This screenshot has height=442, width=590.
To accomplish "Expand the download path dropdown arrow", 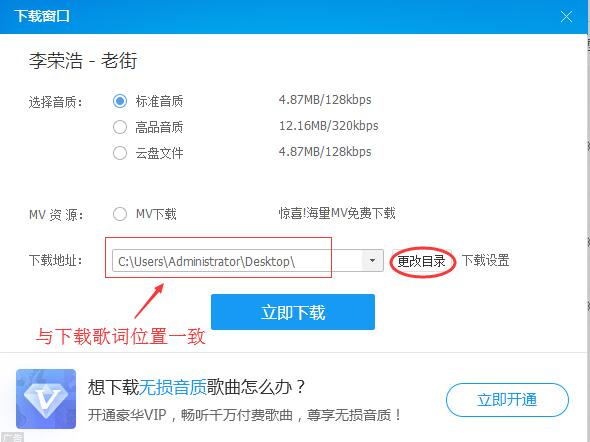I will point(373,260).
